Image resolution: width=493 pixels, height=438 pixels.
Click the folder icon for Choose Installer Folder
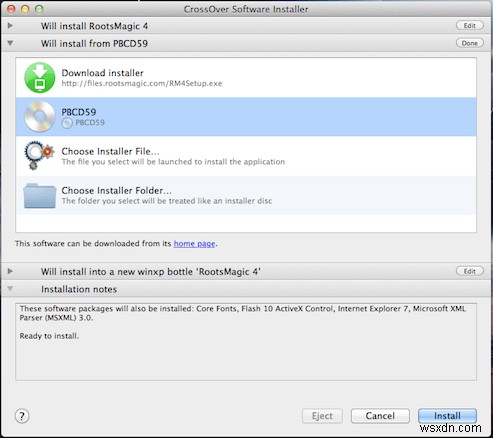pyautogui.click(x=40, y=195)
